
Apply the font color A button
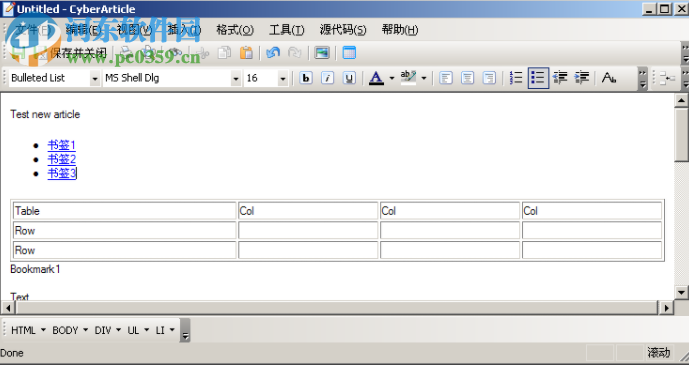[376, 78]
